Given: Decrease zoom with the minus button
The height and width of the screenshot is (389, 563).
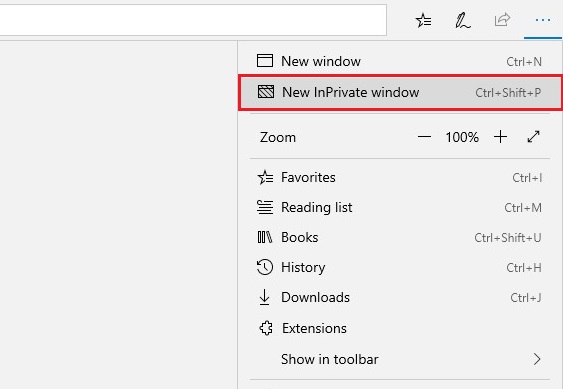Looking at the screenshot, I should pyautogui.click(x=424, y=137).
